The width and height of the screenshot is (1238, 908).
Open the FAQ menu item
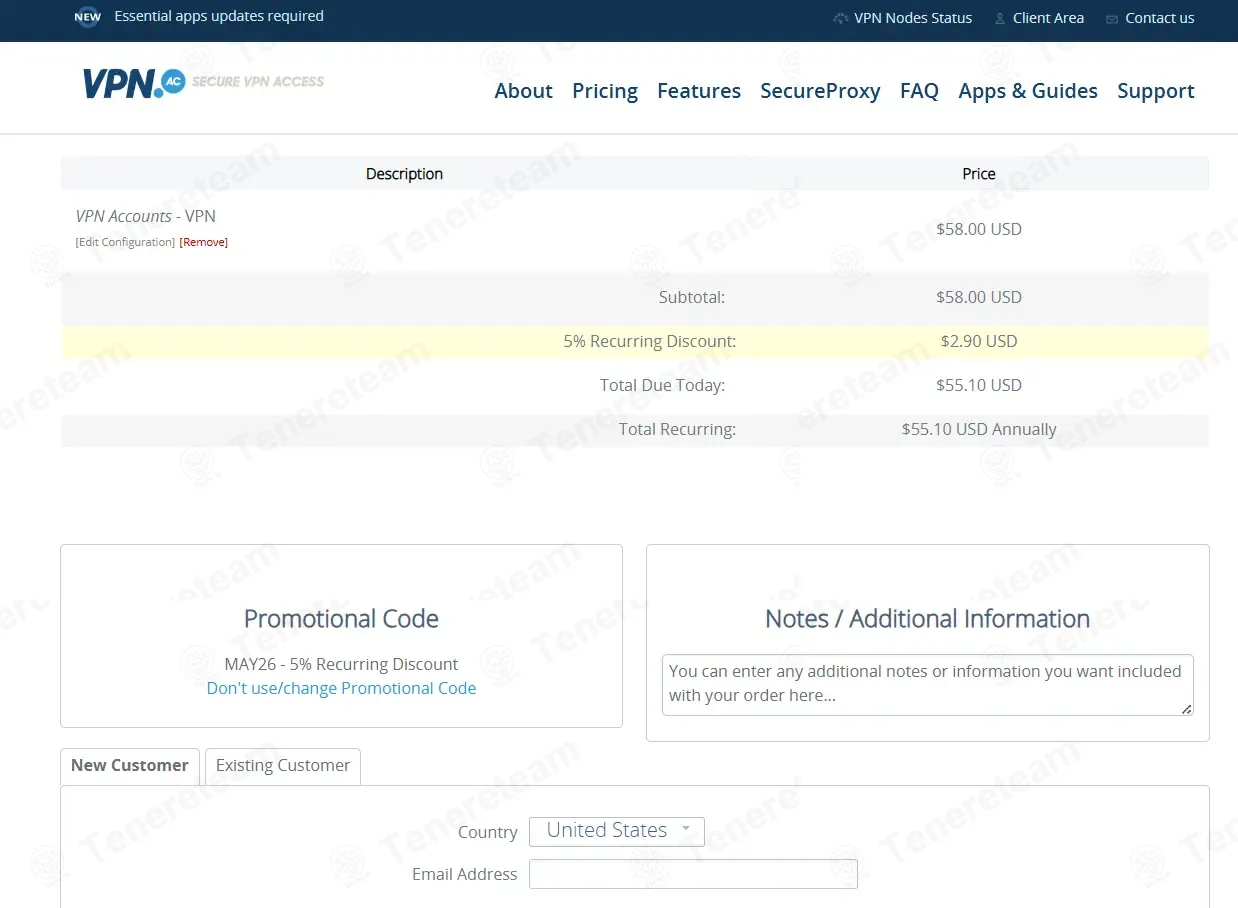(919, 91)
